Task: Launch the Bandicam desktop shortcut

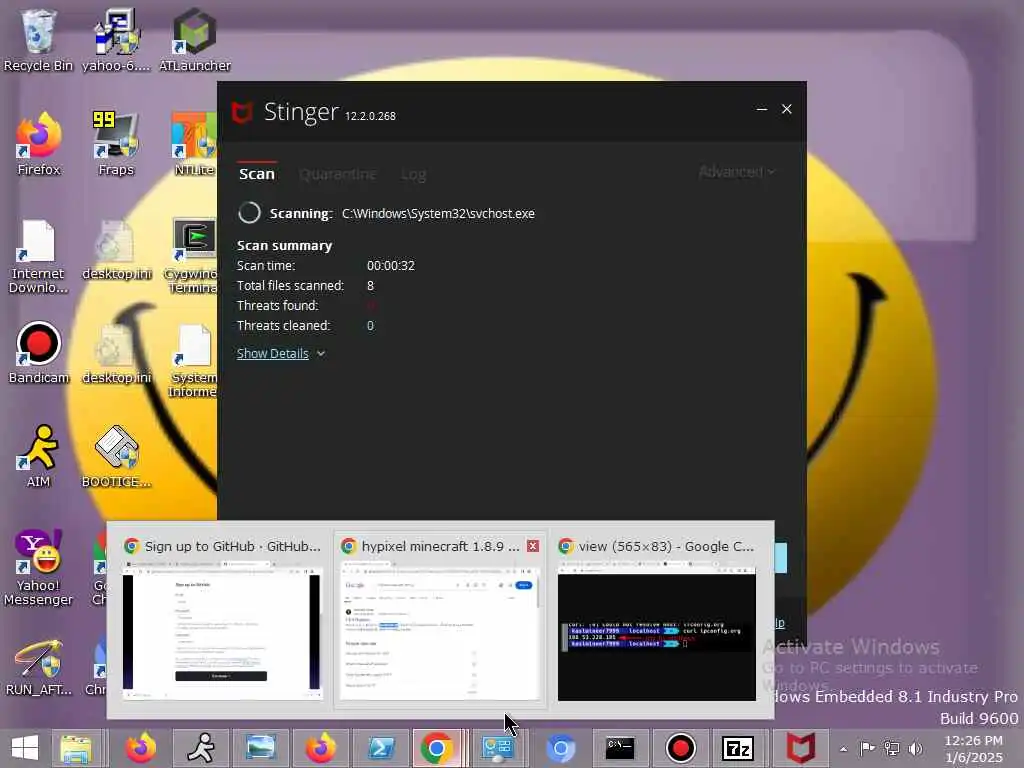Action: pyautogui.click(x=39, y=353)
